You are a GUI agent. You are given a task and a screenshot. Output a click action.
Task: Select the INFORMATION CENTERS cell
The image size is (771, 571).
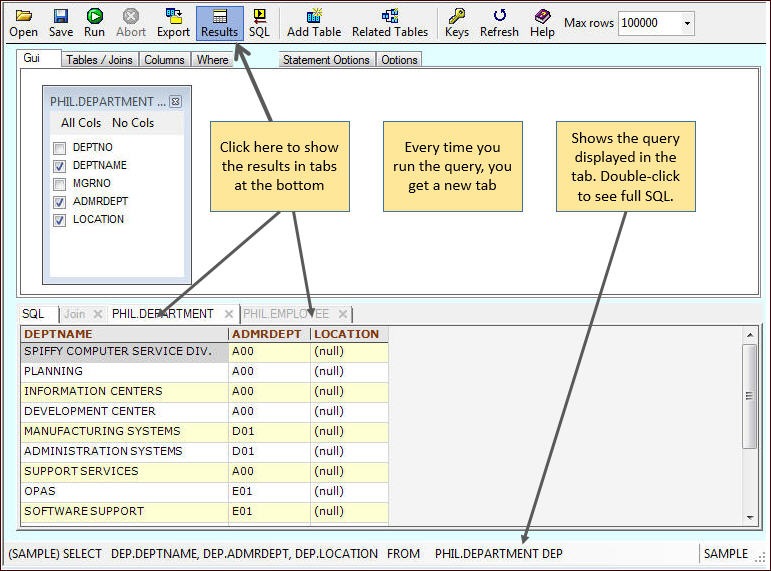125,391
